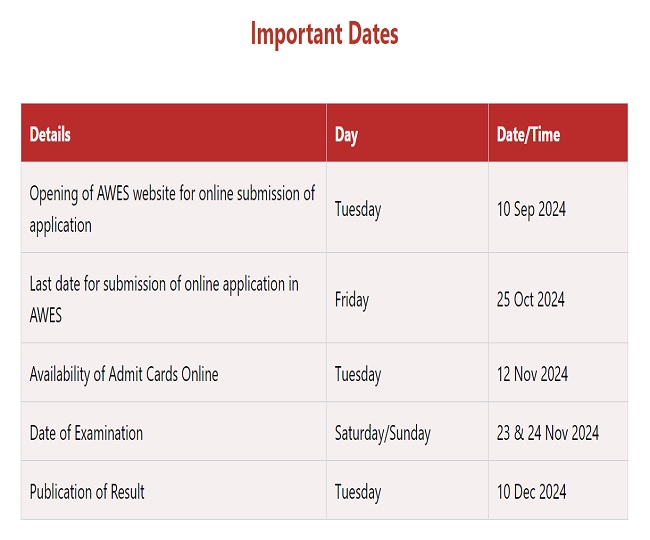Click the Date of Examination cell
This screenshot has height=540, width=650.
pos(86,433)
